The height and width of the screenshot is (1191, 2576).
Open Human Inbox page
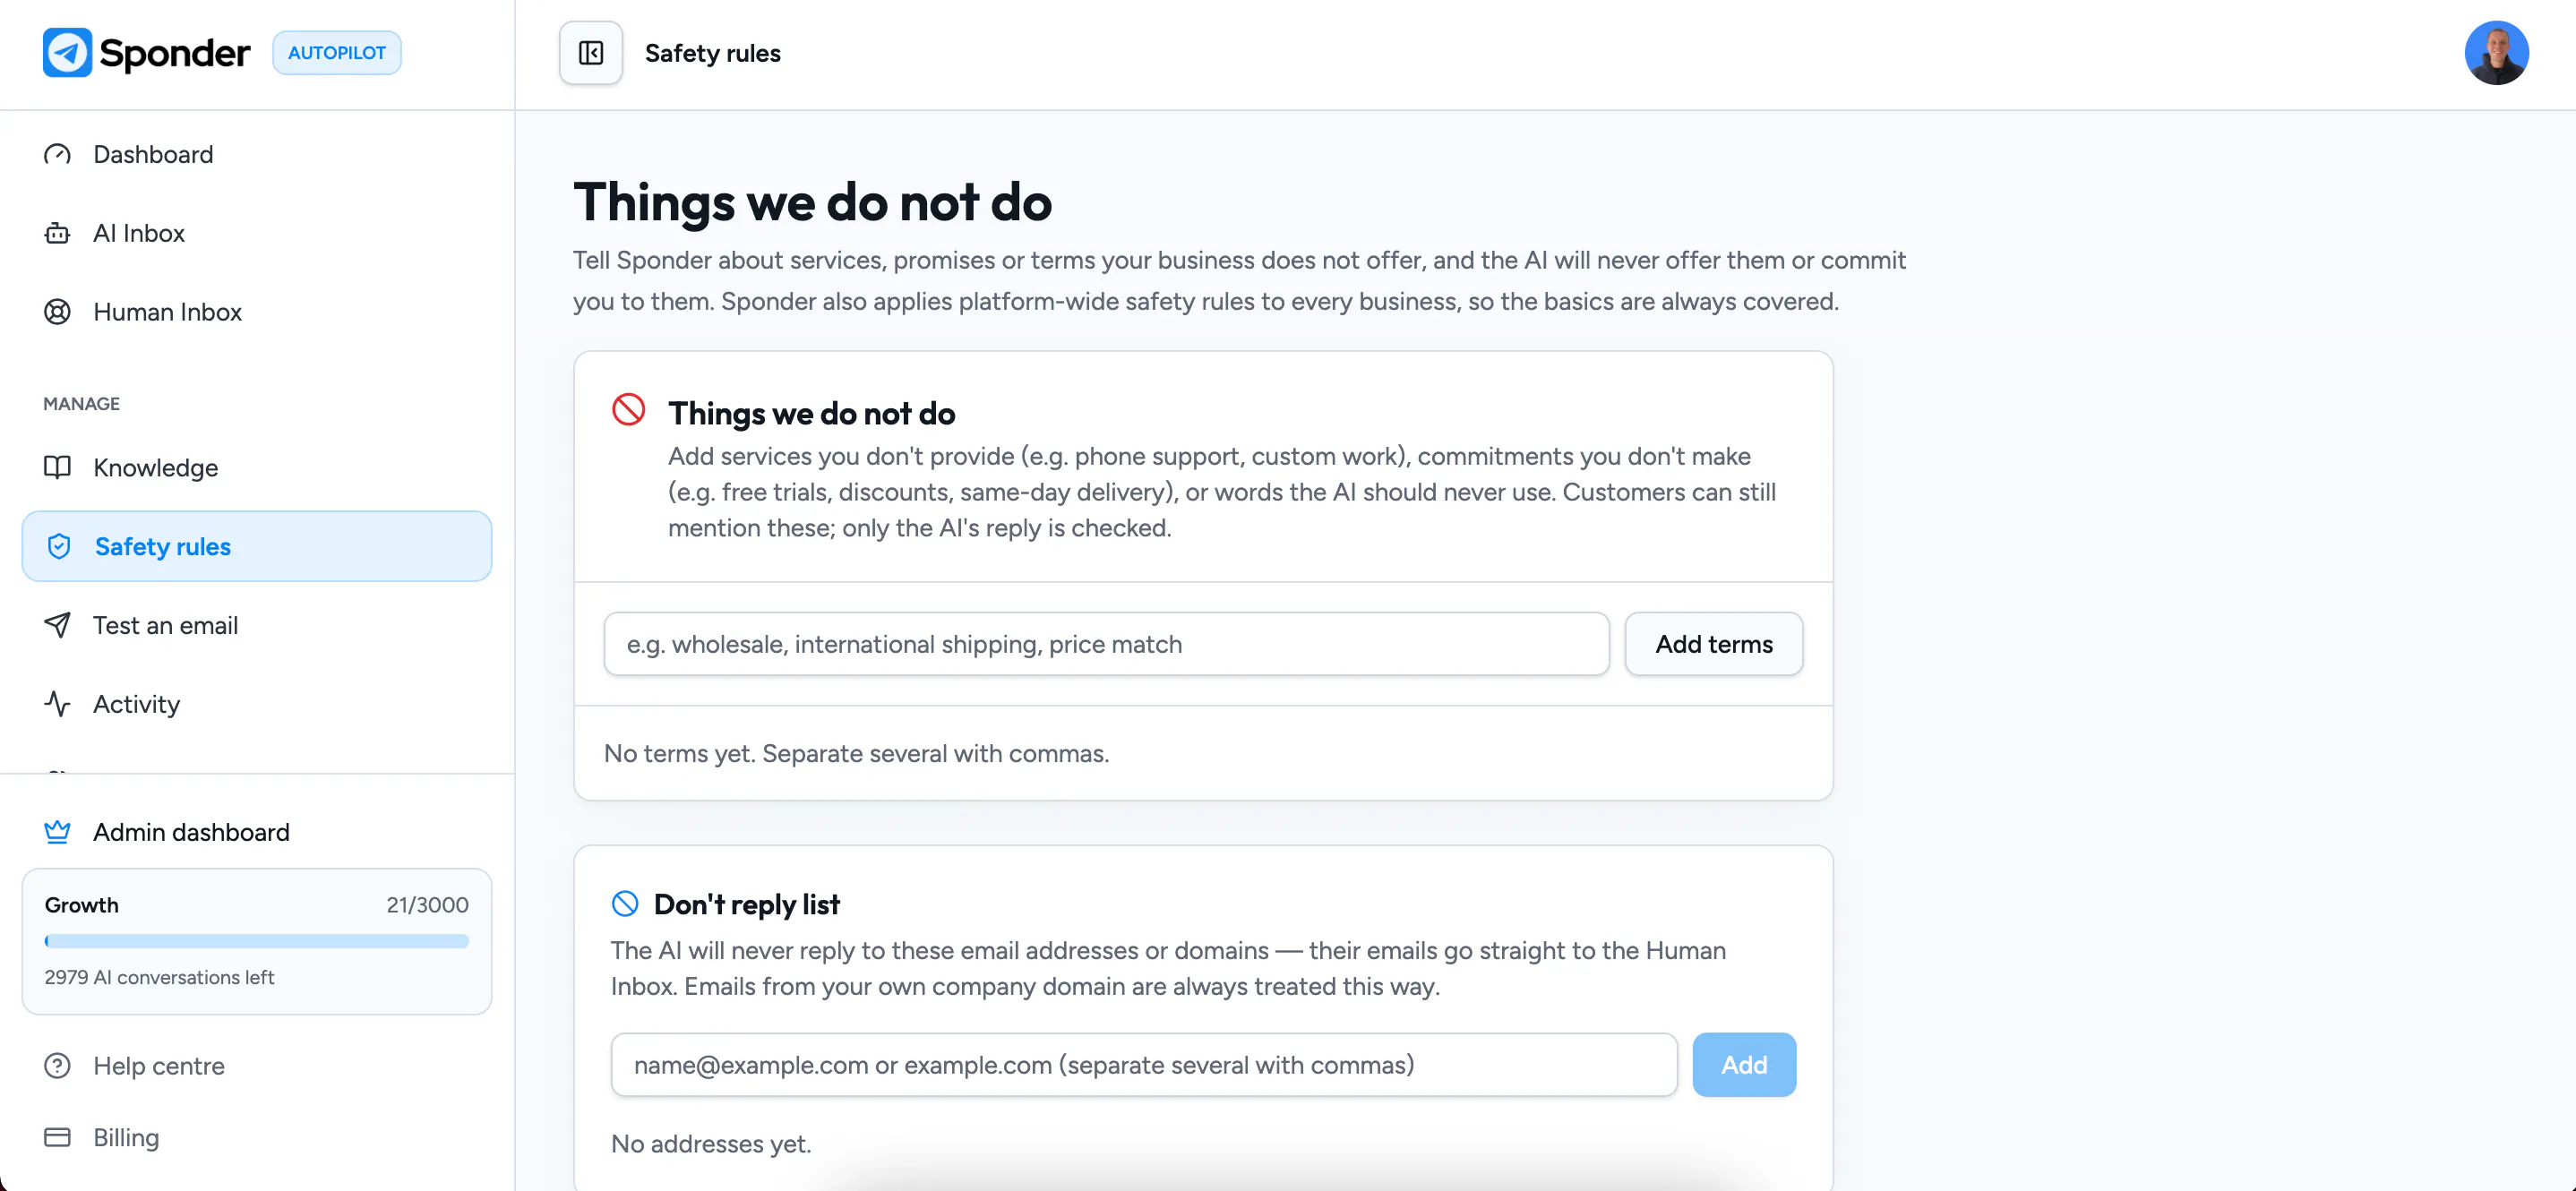(x=257, y=312)
